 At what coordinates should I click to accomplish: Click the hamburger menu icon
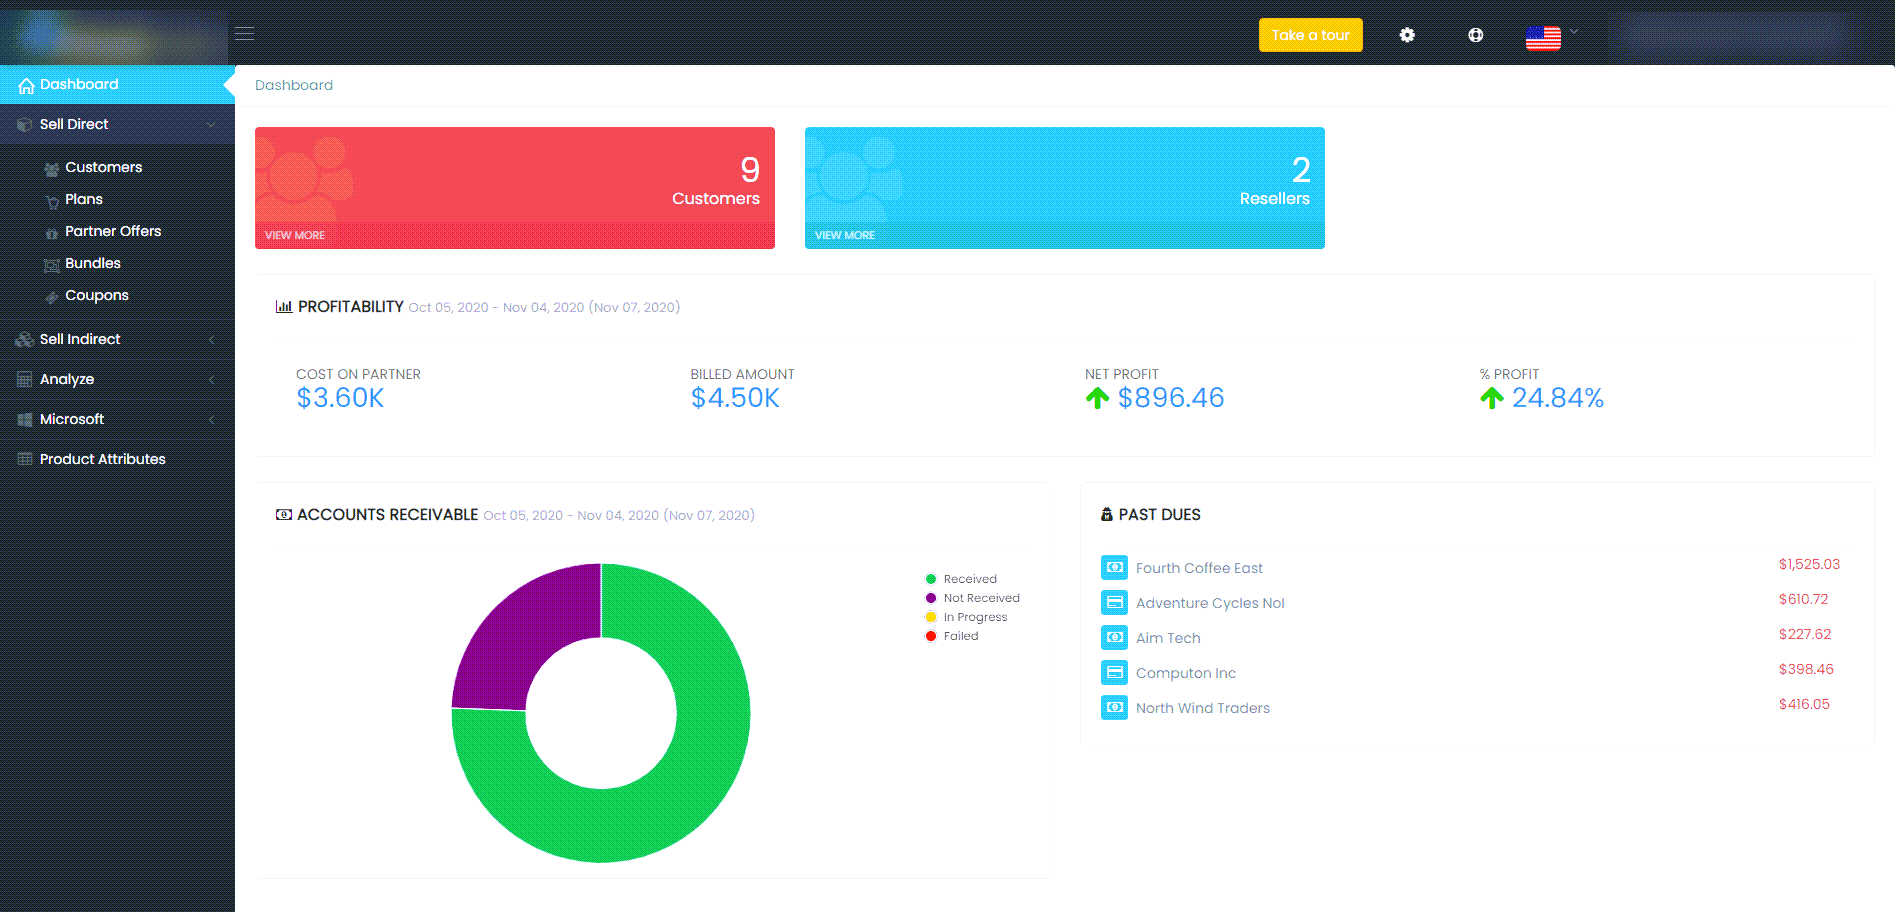[x=245, y=34]
